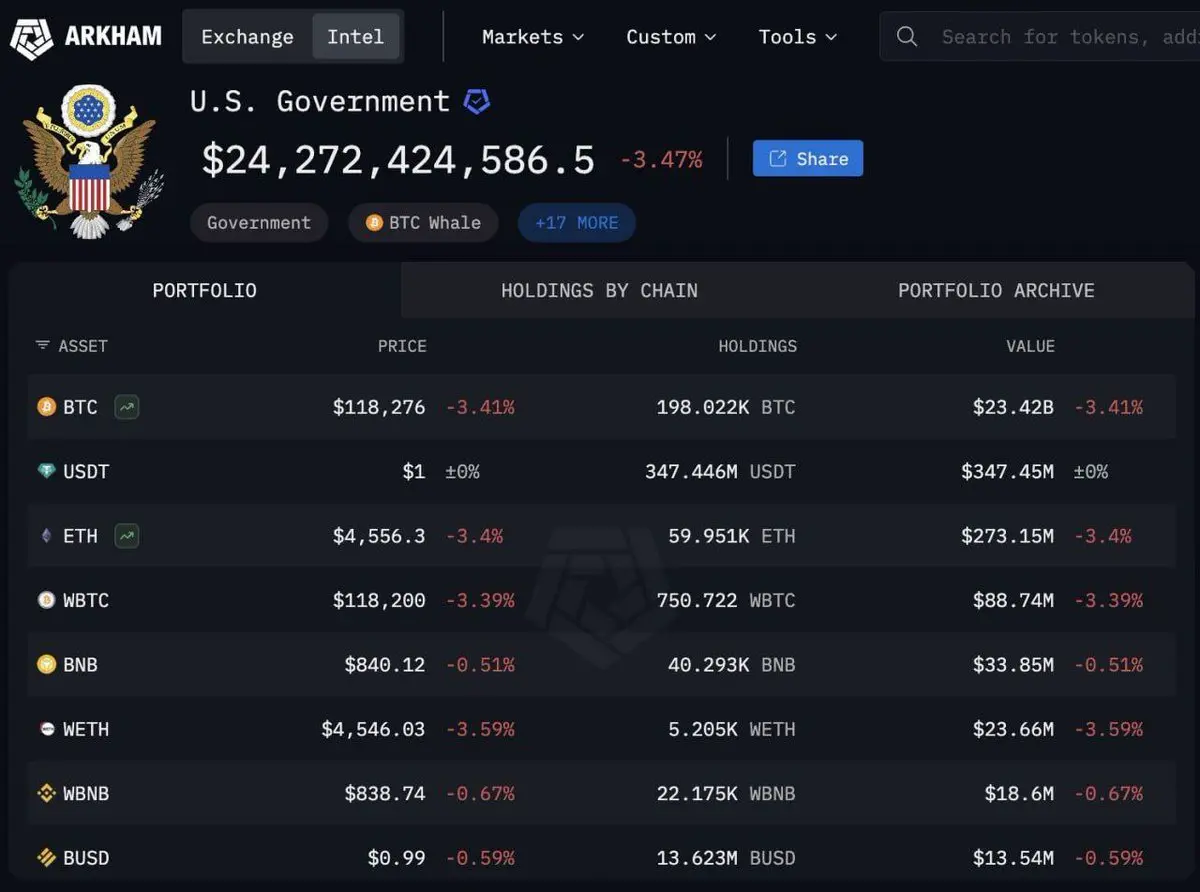Expand the +17 MORE tags

(x=577, y=223)
